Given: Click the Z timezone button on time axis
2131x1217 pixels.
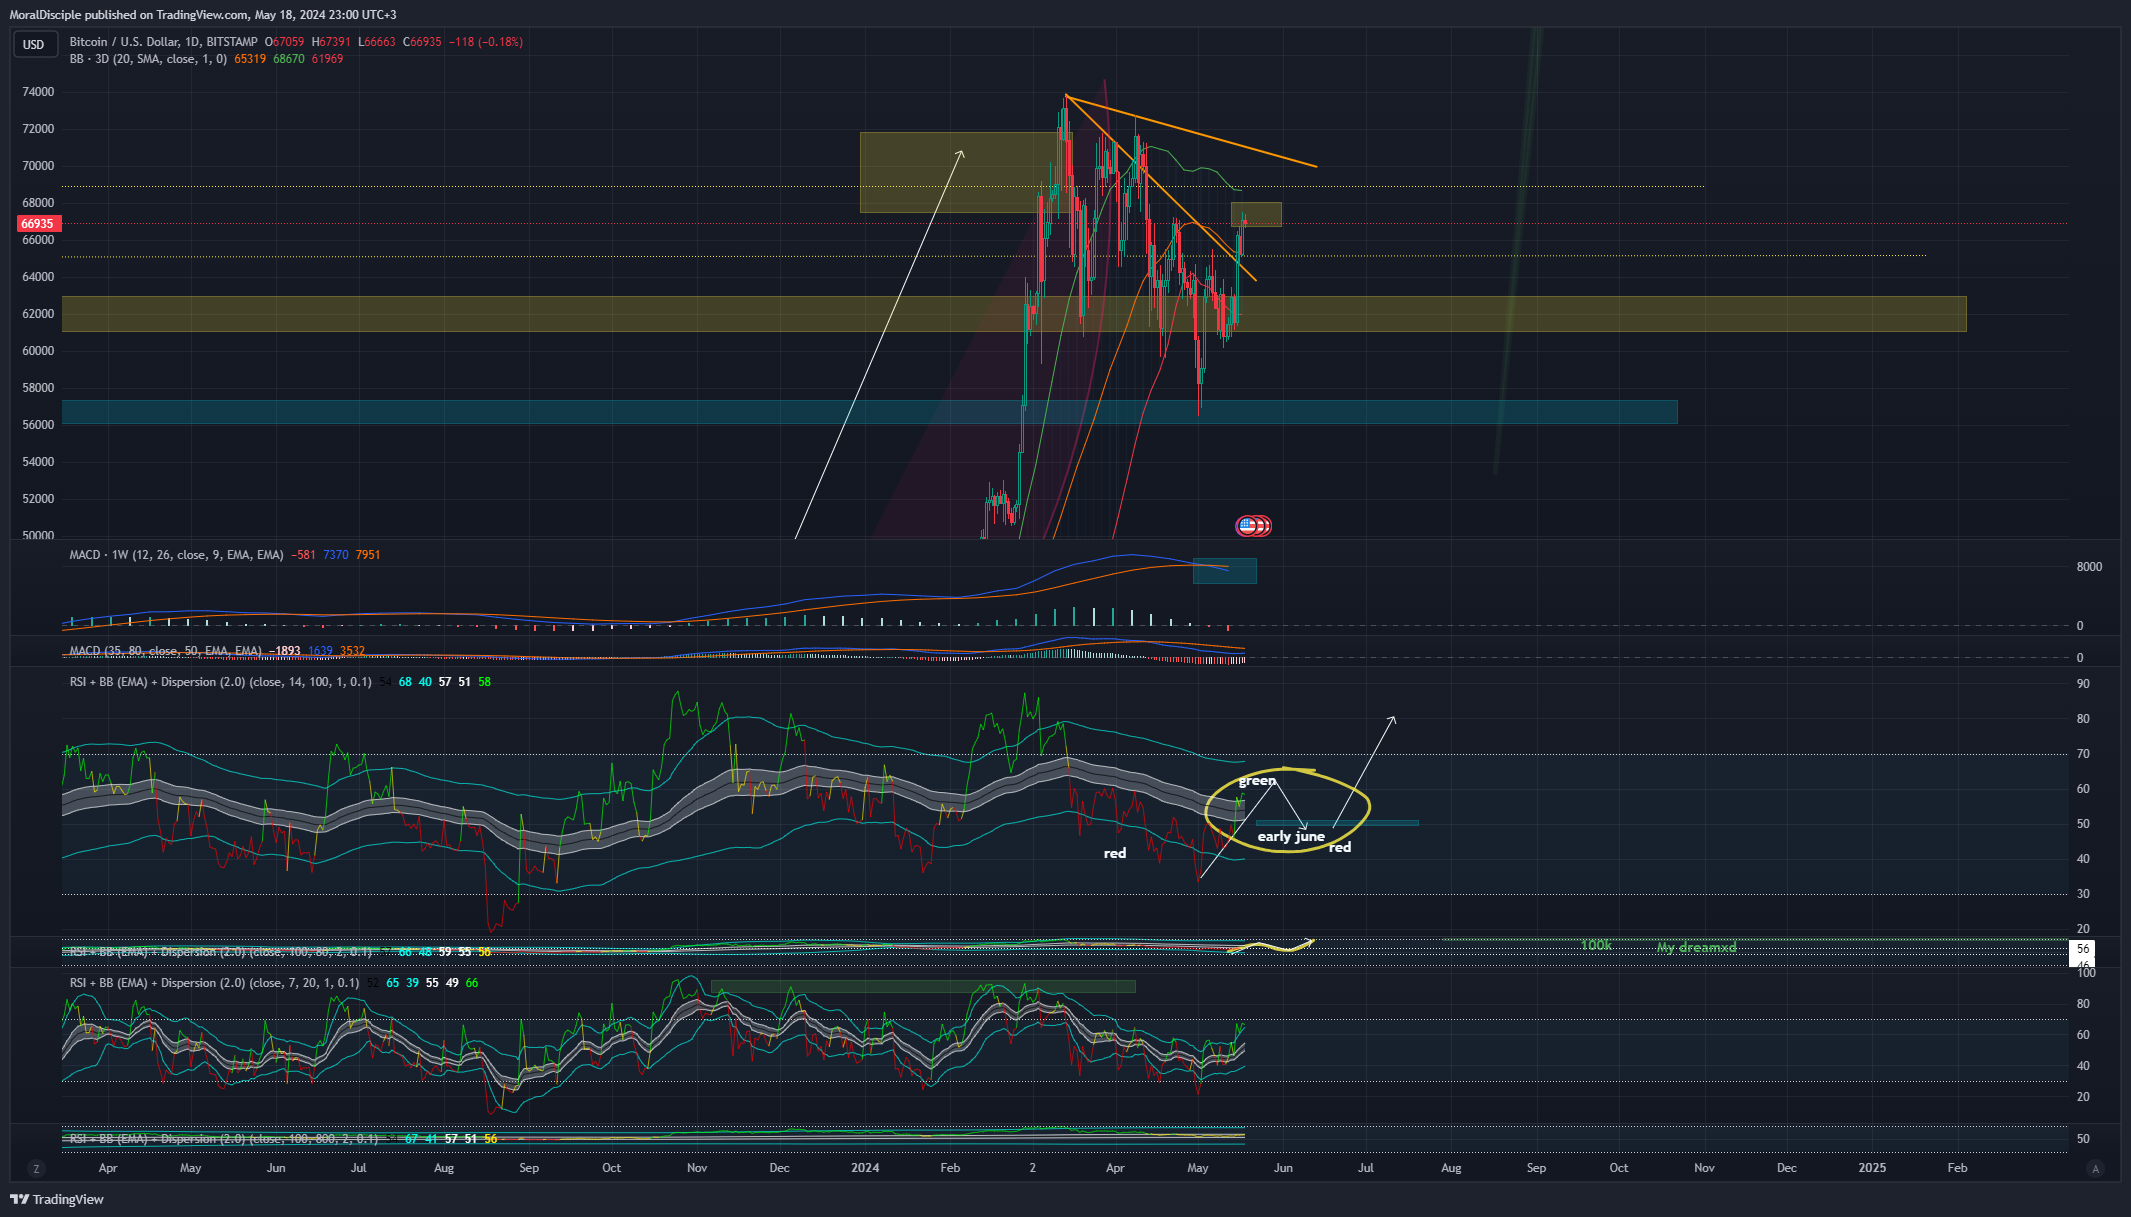Looking at the screenshot, I should (36, 1168).
